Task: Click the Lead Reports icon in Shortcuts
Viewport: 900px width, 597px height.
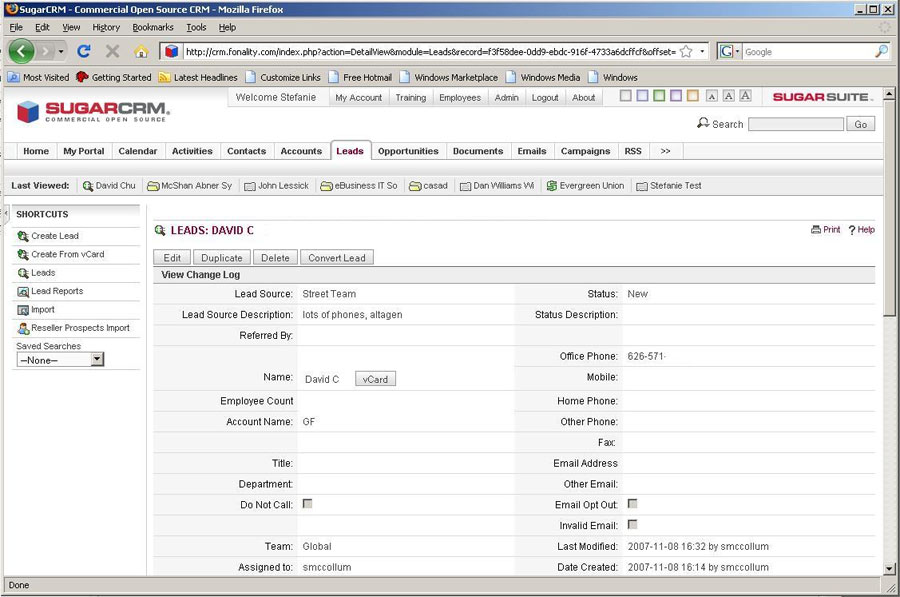Action: click(x=22, y=292)
